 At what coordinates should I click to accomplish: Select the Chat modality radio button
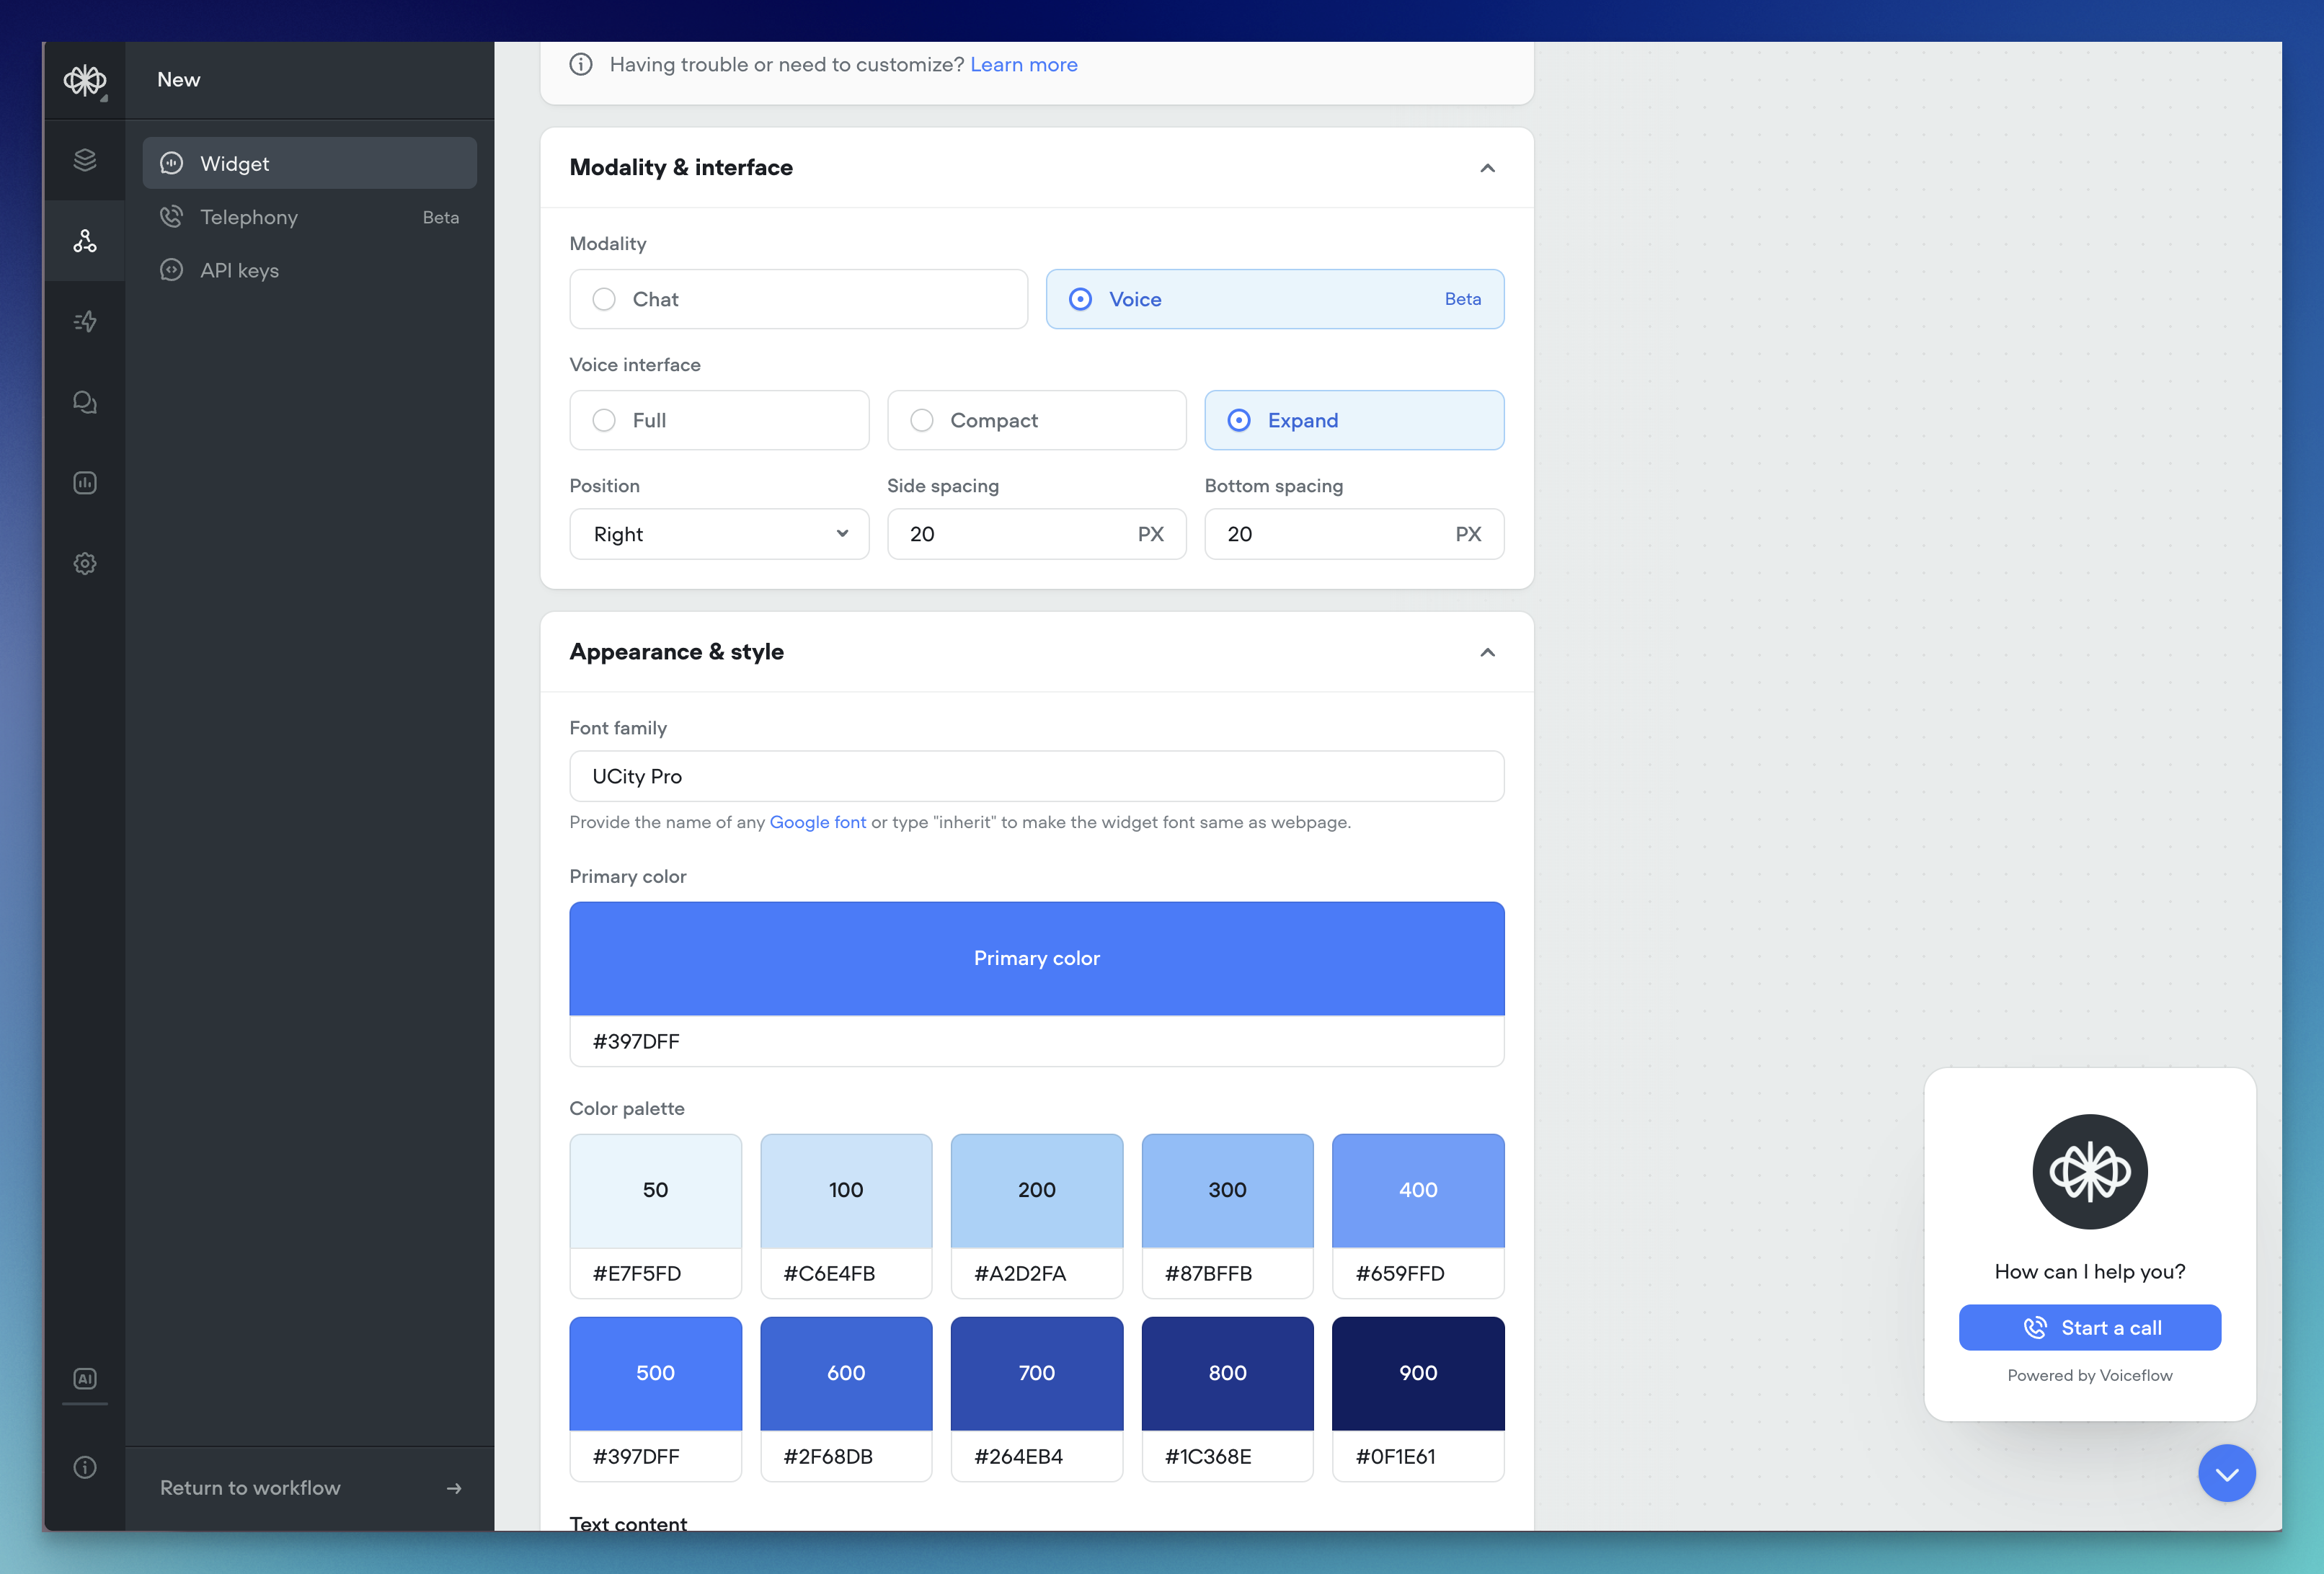pos(604,299)
